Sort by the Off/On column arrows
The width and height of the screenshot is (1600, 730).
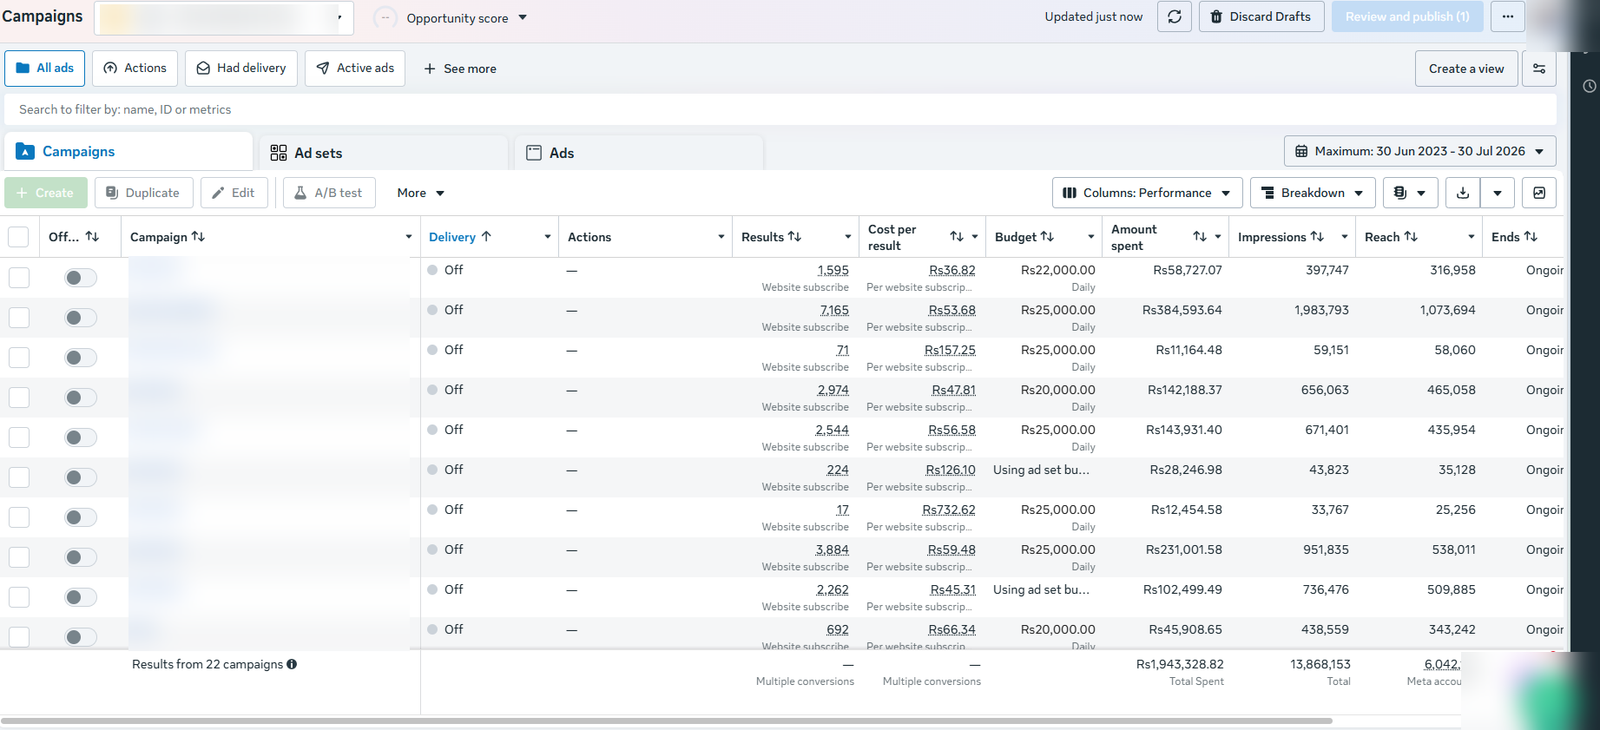coord(92,237)
